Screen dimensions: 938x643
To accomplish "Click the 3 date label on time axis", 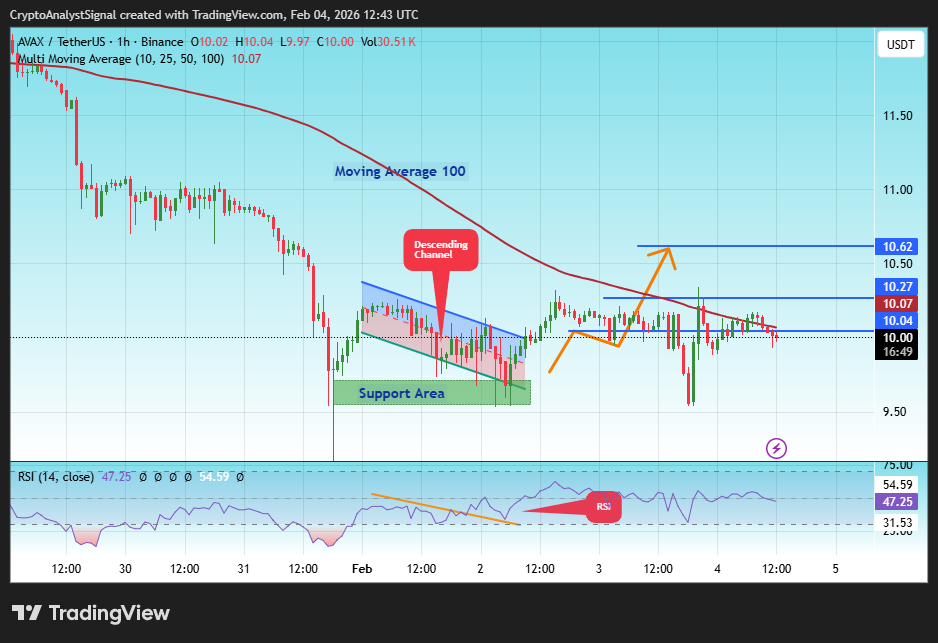I will pos(599,569).
